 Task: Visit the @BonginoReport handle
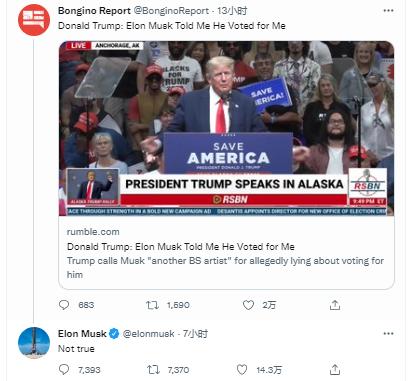click(x=171, y=11)
